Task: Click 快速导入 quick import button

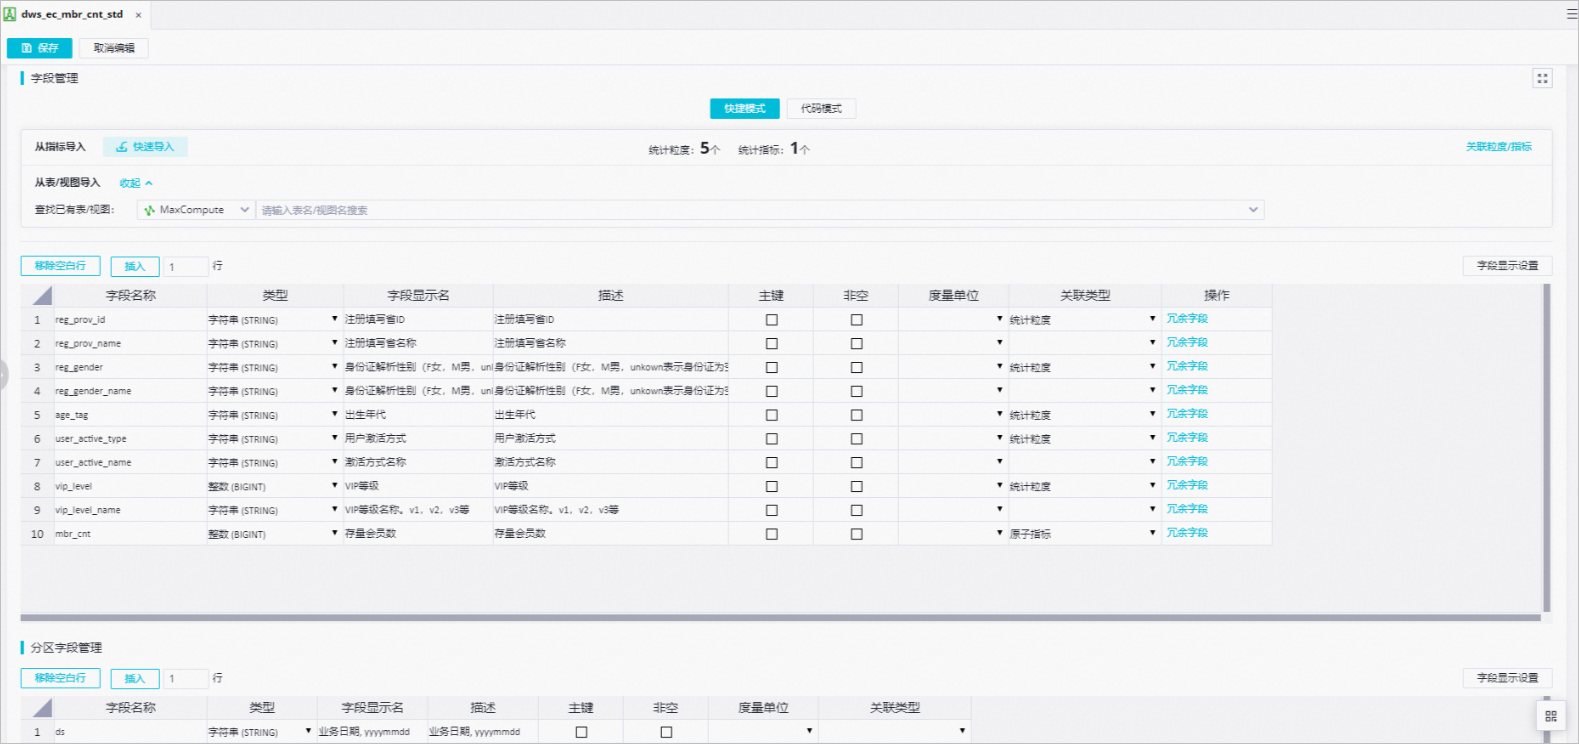Action: click(x=145, y=147)
